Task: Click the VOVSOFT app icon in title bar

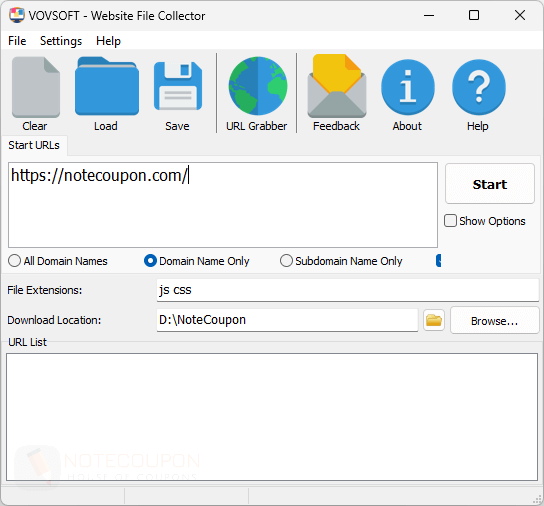Action: [x=16, y=15]
